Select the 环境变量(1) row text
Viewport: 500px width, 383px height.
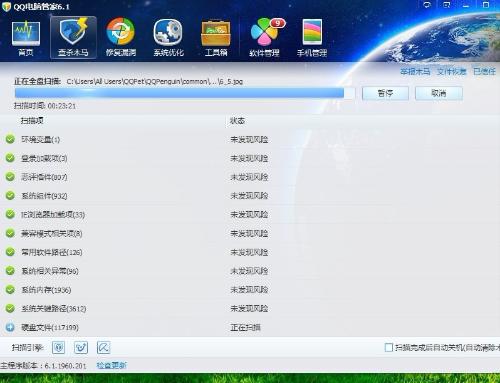tap(40, 139)
